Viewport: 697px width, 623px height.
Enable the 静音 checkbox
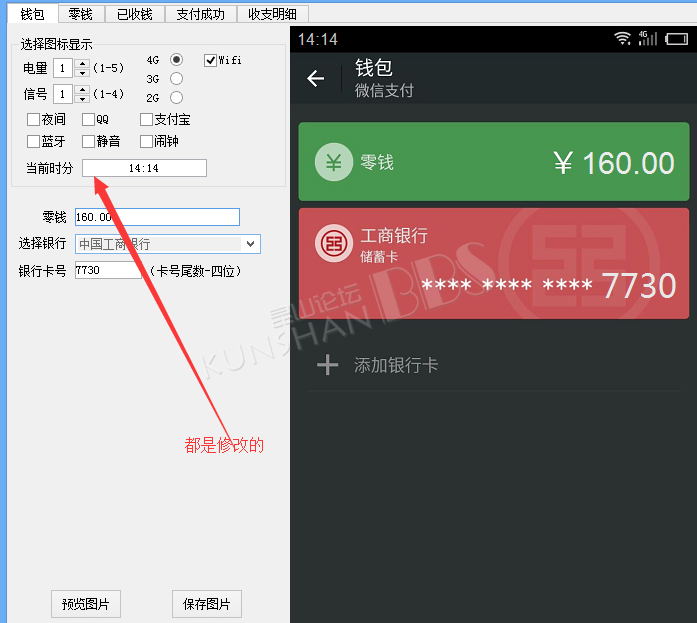[x=88, y=141]
